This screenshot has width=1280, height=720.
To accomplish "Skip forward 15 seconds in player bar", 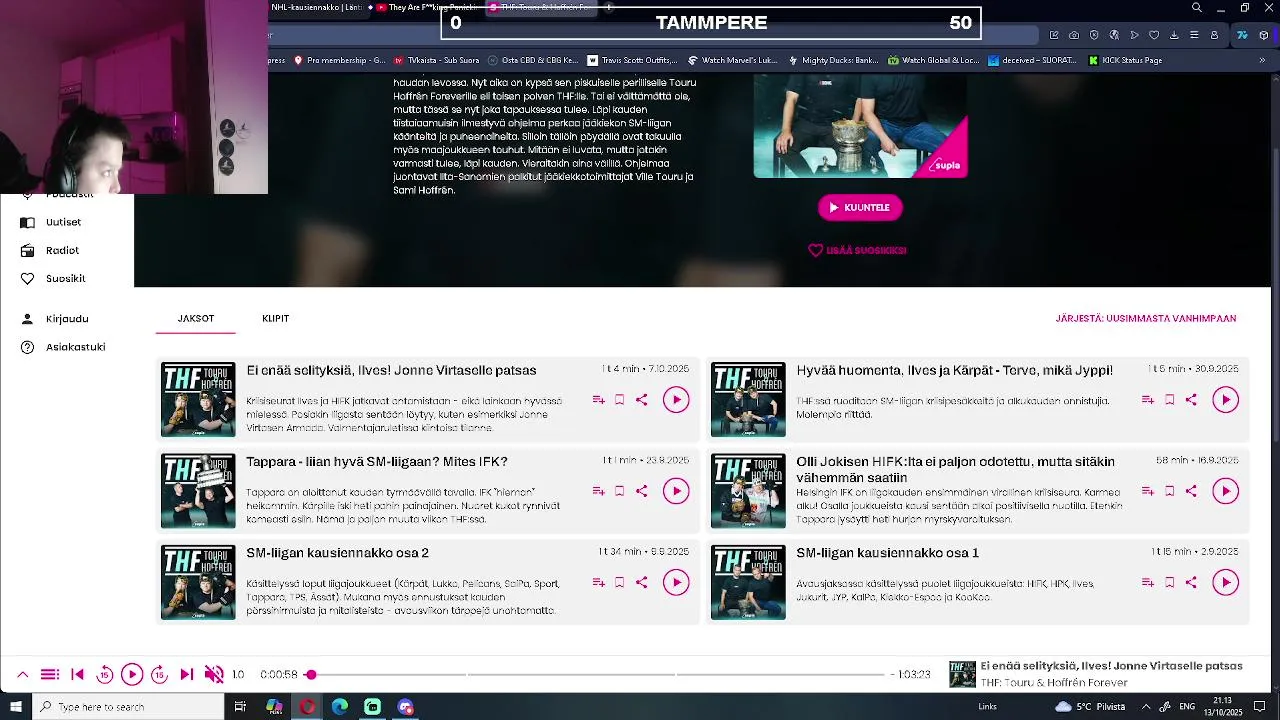I will 159,675.
